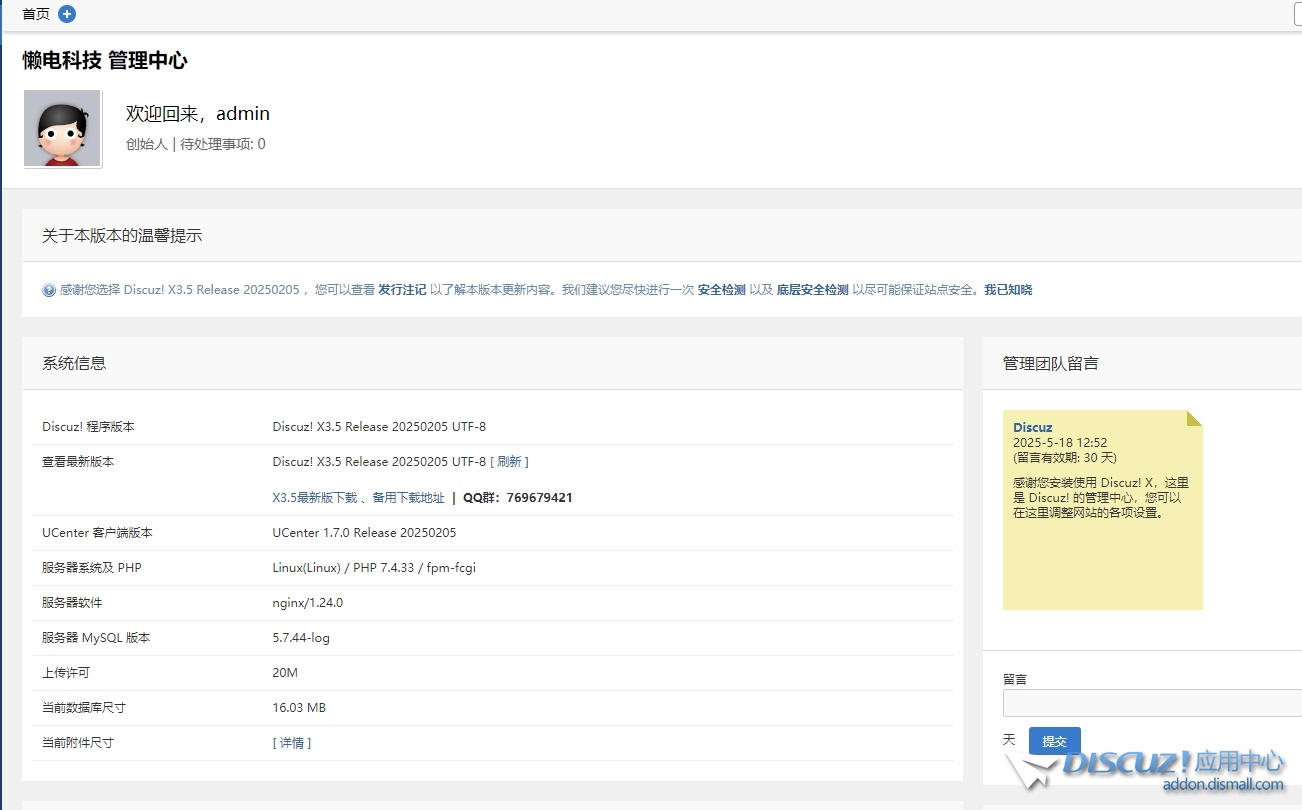Open the X3.5最新版下载 link

point(315,498)
